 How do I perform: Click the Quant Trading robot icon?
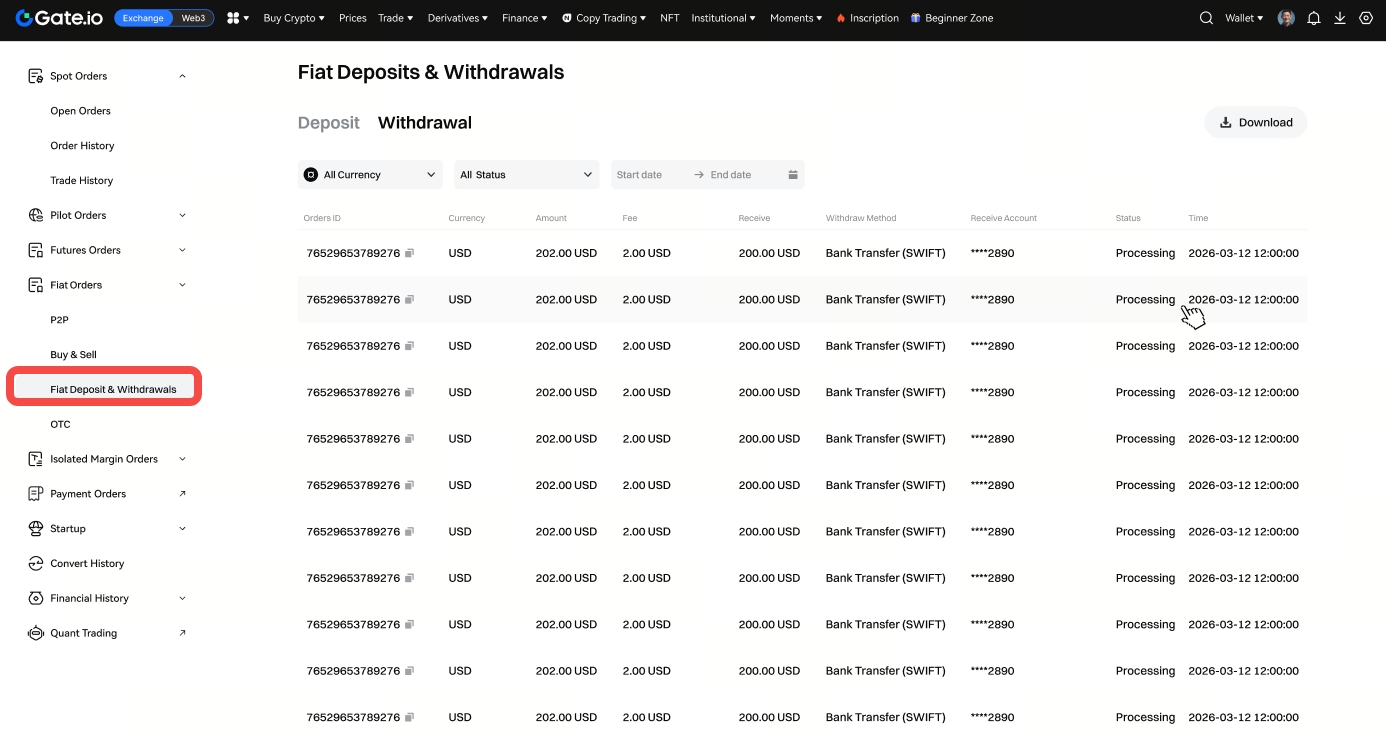pos(35,633)
